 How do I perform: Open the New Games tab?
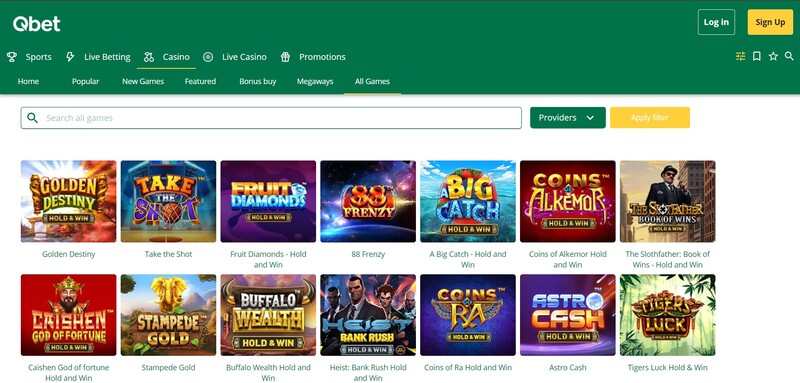tap(143, 81)
